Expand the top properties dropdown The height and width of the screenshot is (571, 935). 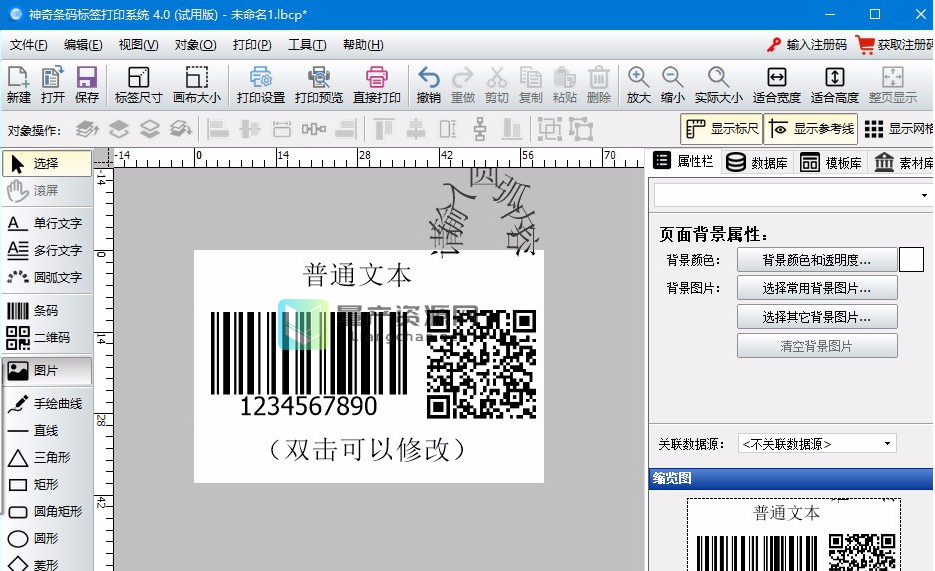pyautogui.click(x=924, y=195)
